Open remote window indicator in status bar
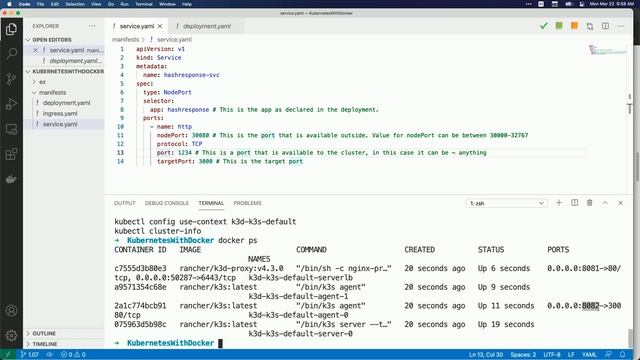The image size is (640, 360). coord(8,355)
